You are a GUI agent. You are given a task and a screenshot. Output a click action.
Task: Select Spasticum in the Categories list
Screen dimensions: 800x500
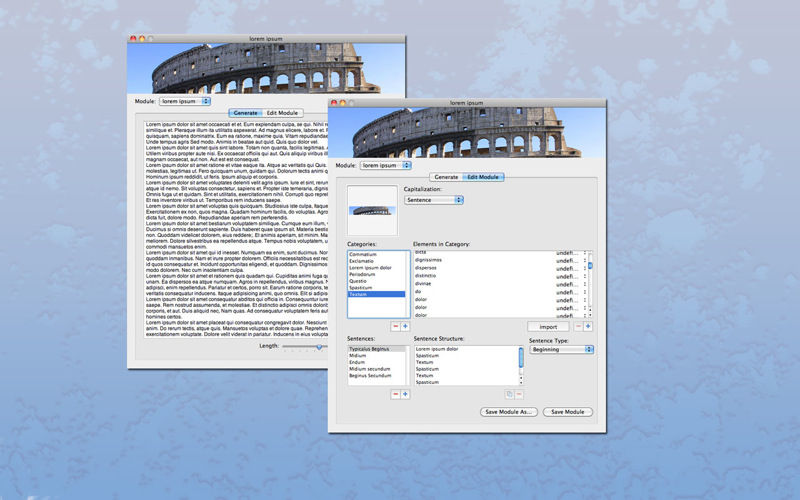pyautogui.click(x=377, y=287)
